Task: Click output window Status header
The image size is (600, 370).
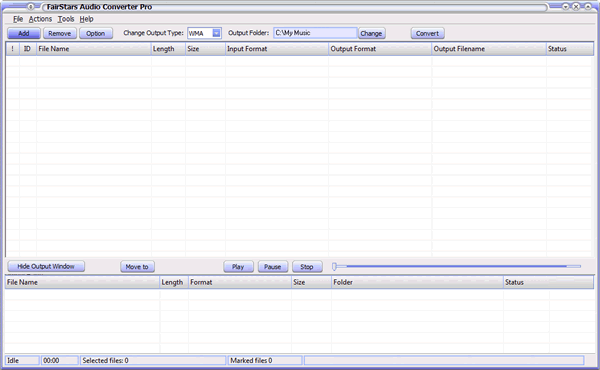Action: pyautogui.click(x=548, y=282)
